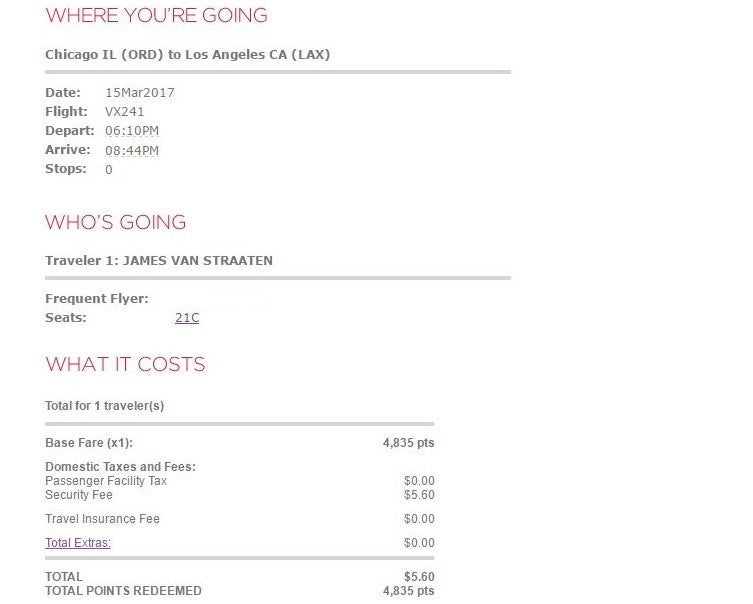The width and height of the screenshot is (753, 604).
Task: Click the arrival time 08:44PM
Action: pos(132,150)
